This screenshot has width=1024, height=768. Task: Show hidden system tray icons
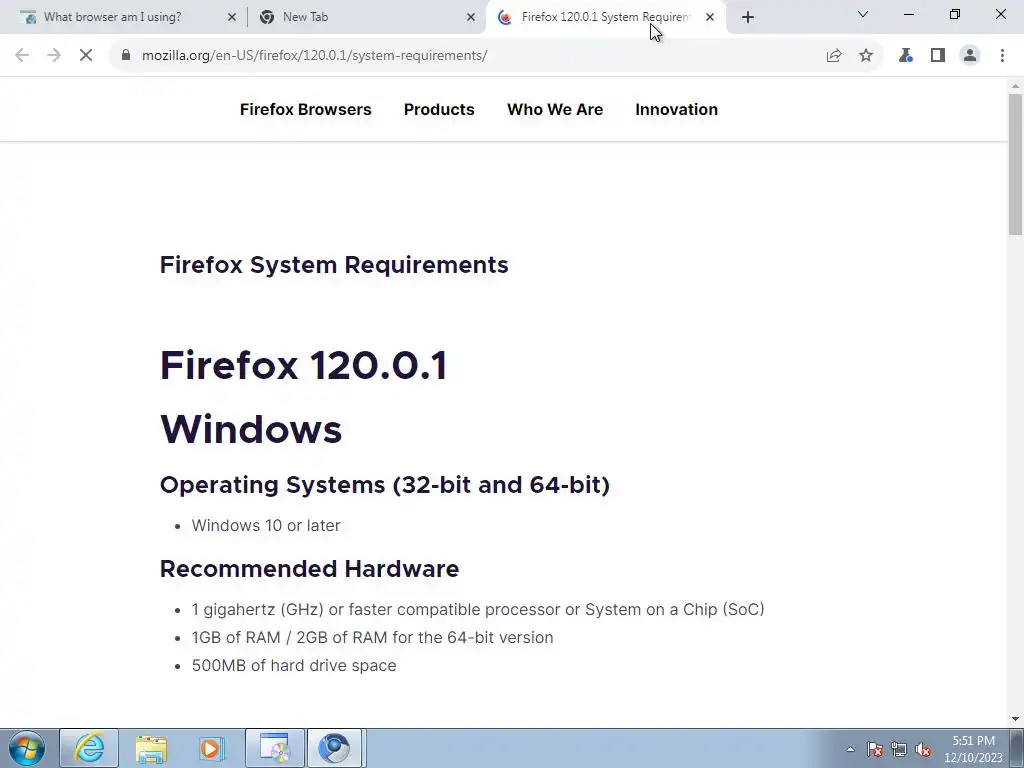(x=850, y=749)
